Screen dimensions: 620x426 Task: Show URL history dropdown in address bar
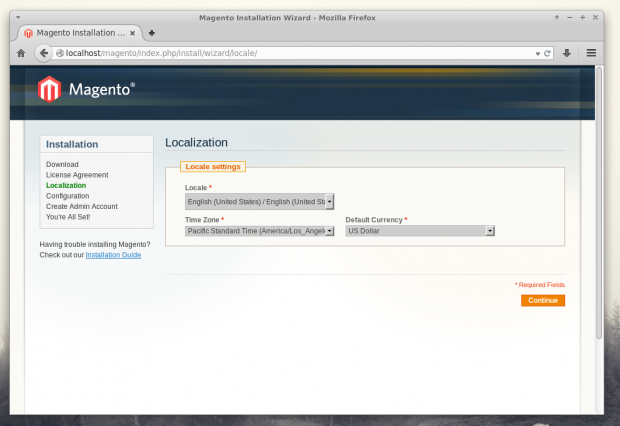[x=537, y=53]
